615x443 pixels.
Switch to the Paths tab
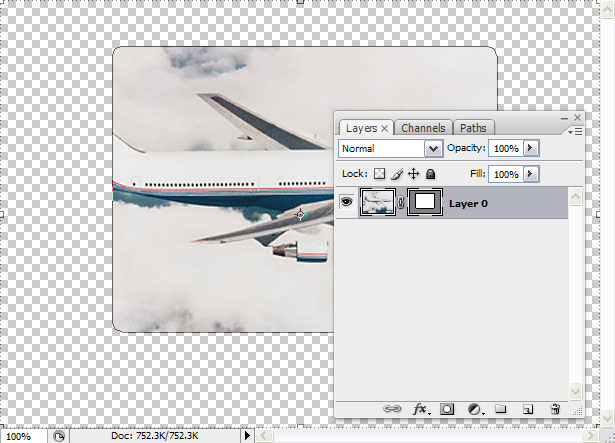coord(473,128)
